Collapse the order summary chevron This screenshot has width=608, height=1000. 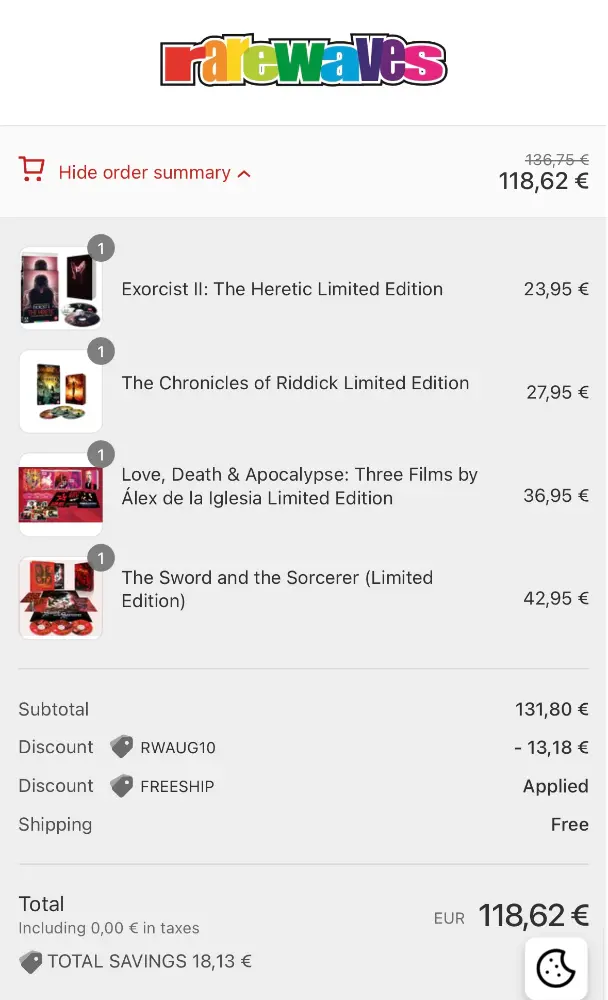click(245, 174)
